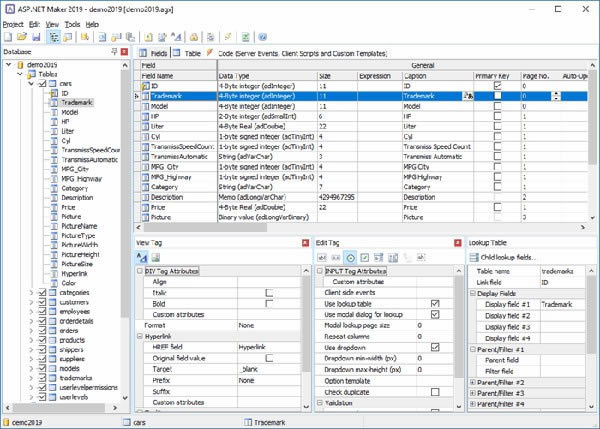Toggle the cars table checkbox in tree
Image resolution: width=600 pixels, height=429 pixels.
click(42, 83)
